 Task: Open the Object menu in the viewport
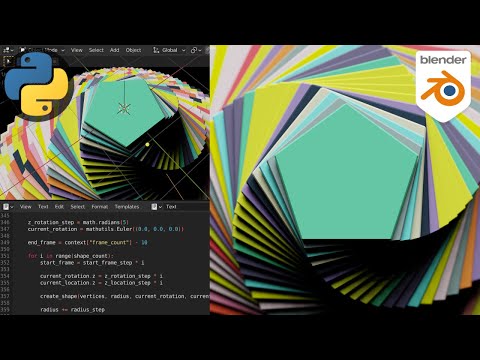point(133,50)
